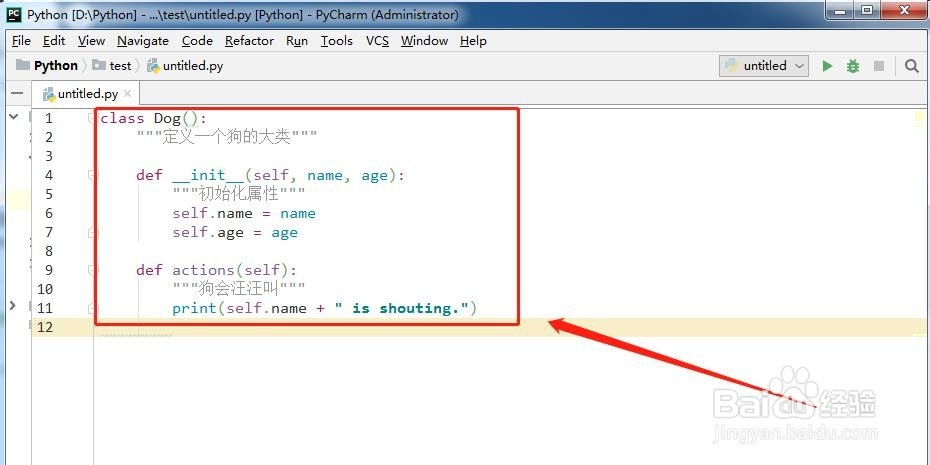Click line number 6 in the gutter

(x=49, y=213)
